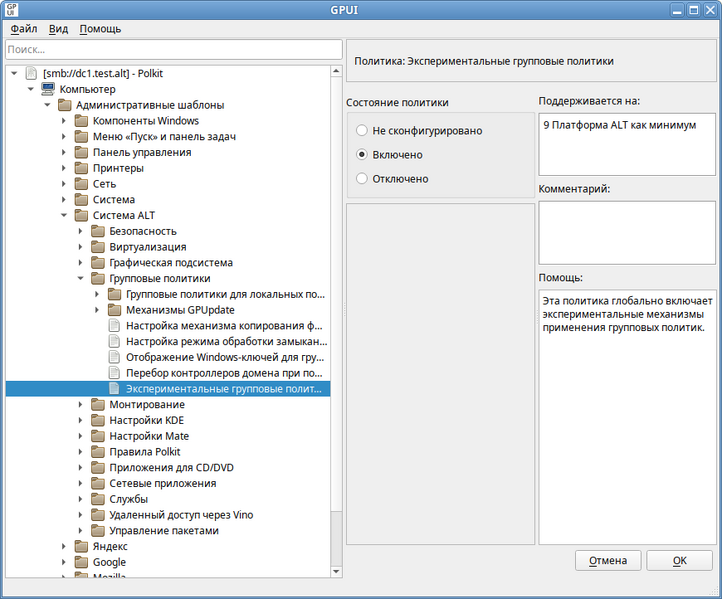Select the Настройки Mate tree item
Image resolution: width=722 pixels, height=599 pixels.
click(149, 436)
